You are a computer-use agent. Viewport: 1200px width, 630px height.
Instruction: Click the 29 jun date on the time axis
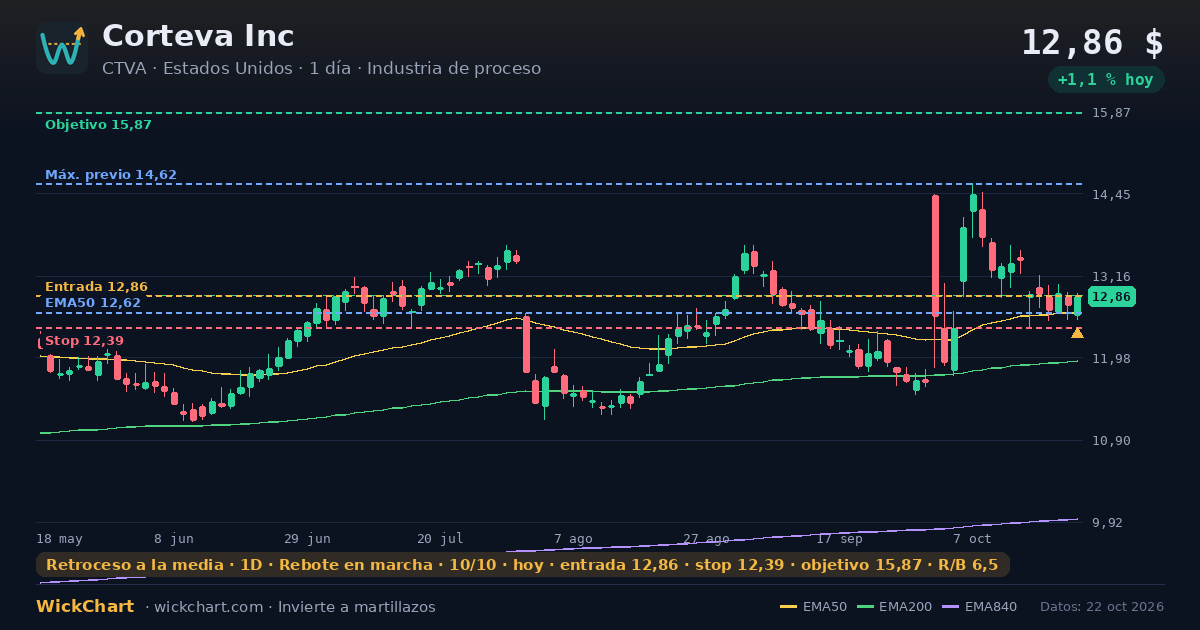tap(307, 538)
